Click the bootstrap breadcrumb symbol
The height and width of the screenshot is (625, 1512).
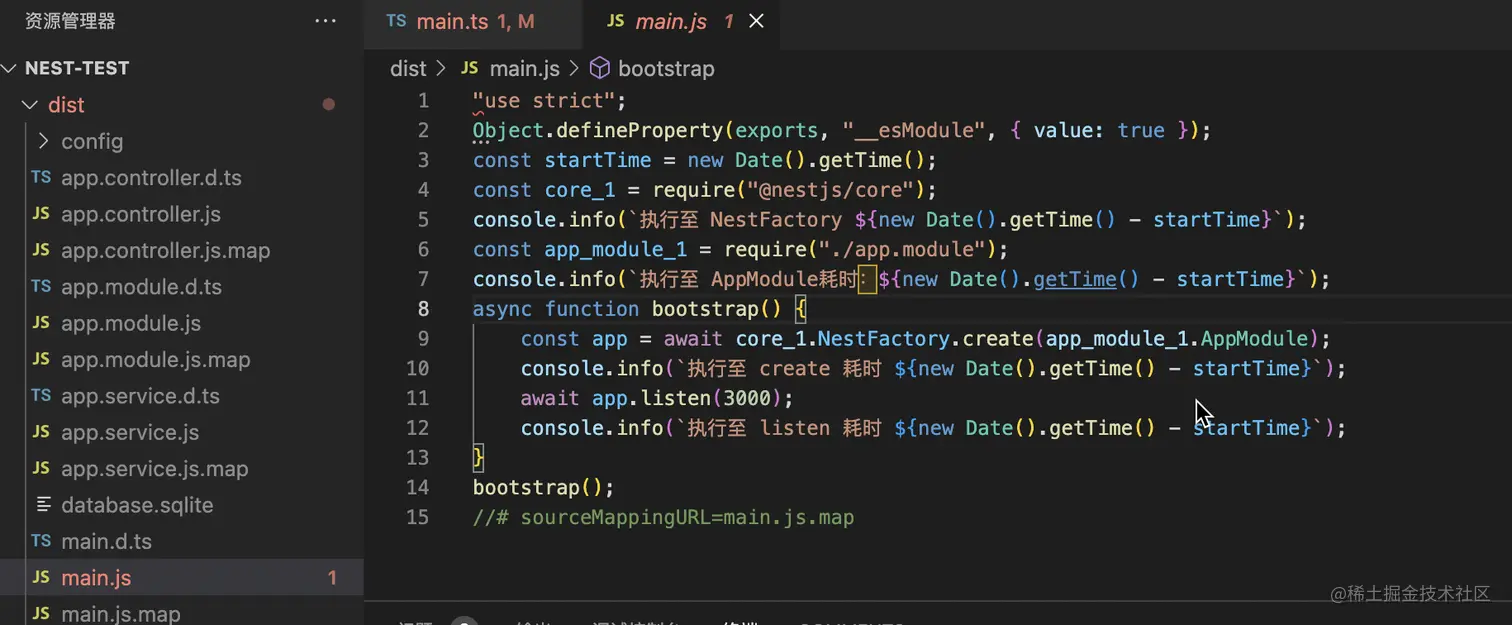coord(666,69)
